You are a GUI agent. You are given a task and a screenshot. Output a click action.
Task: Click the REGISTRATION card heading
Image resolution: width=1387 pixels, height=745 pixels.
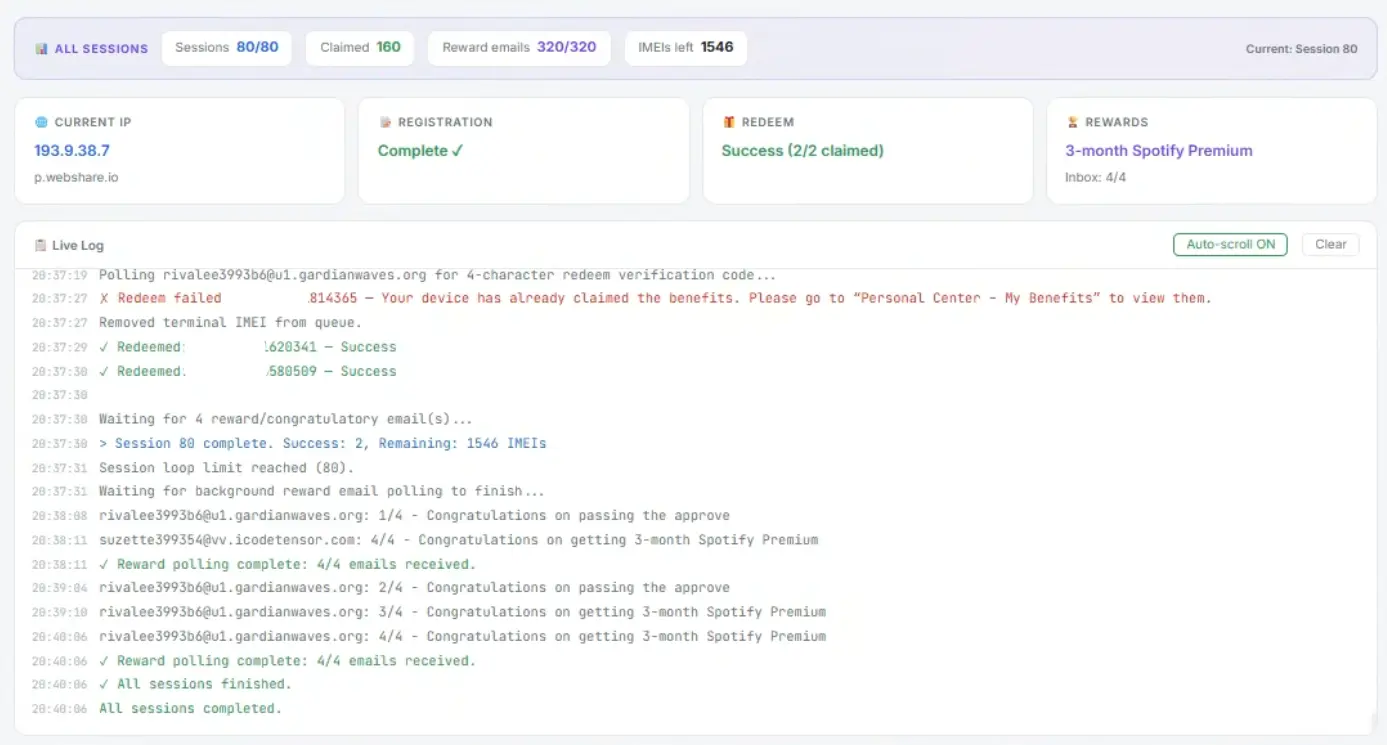pos(445,122)
